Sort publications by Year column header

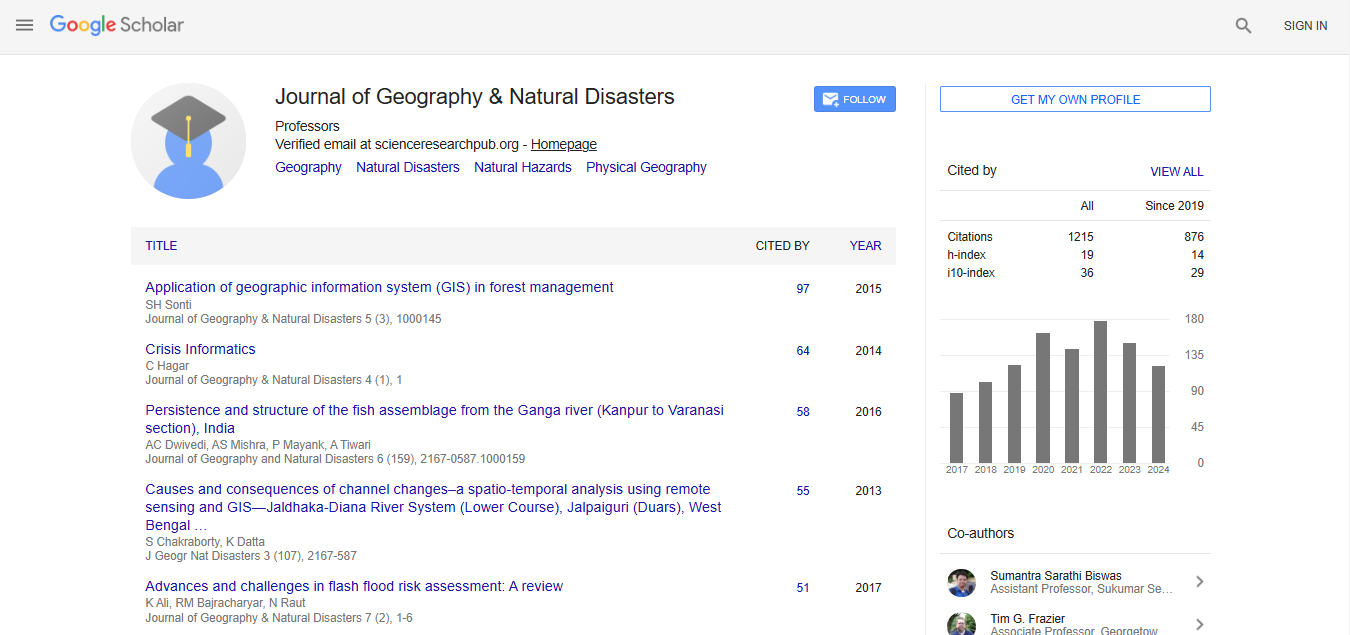tap(865, 246)
